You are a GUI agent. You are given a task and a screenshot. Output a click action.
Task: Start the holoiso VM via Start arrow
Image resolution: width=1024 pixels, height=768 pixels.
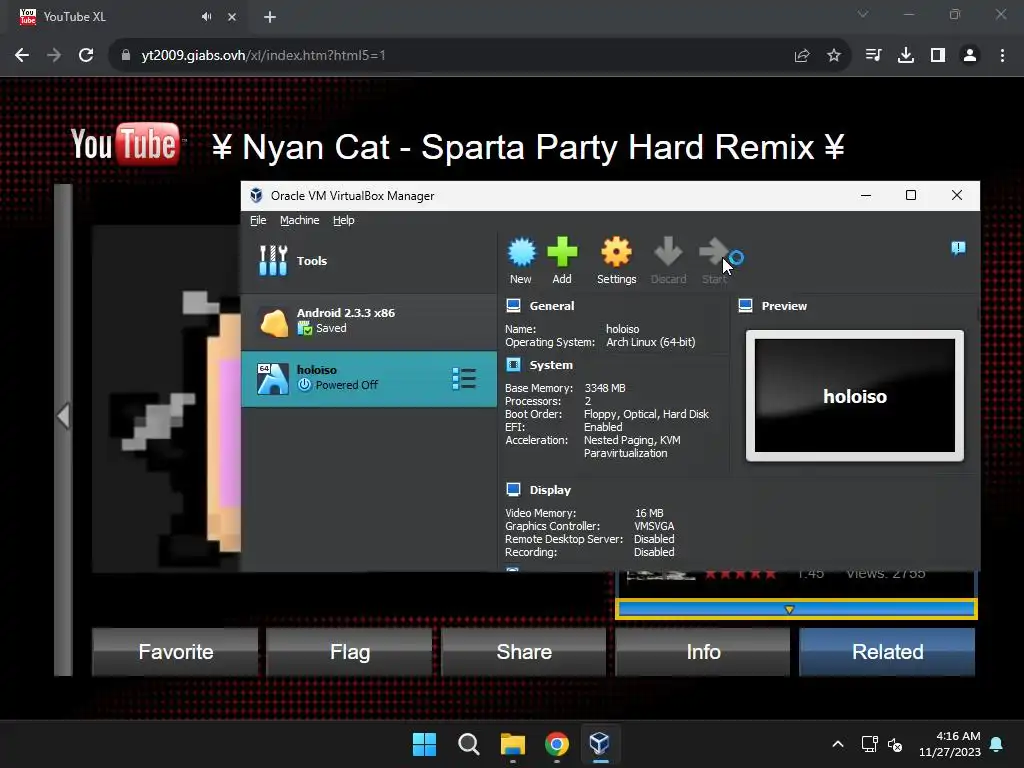click(714, 261)
